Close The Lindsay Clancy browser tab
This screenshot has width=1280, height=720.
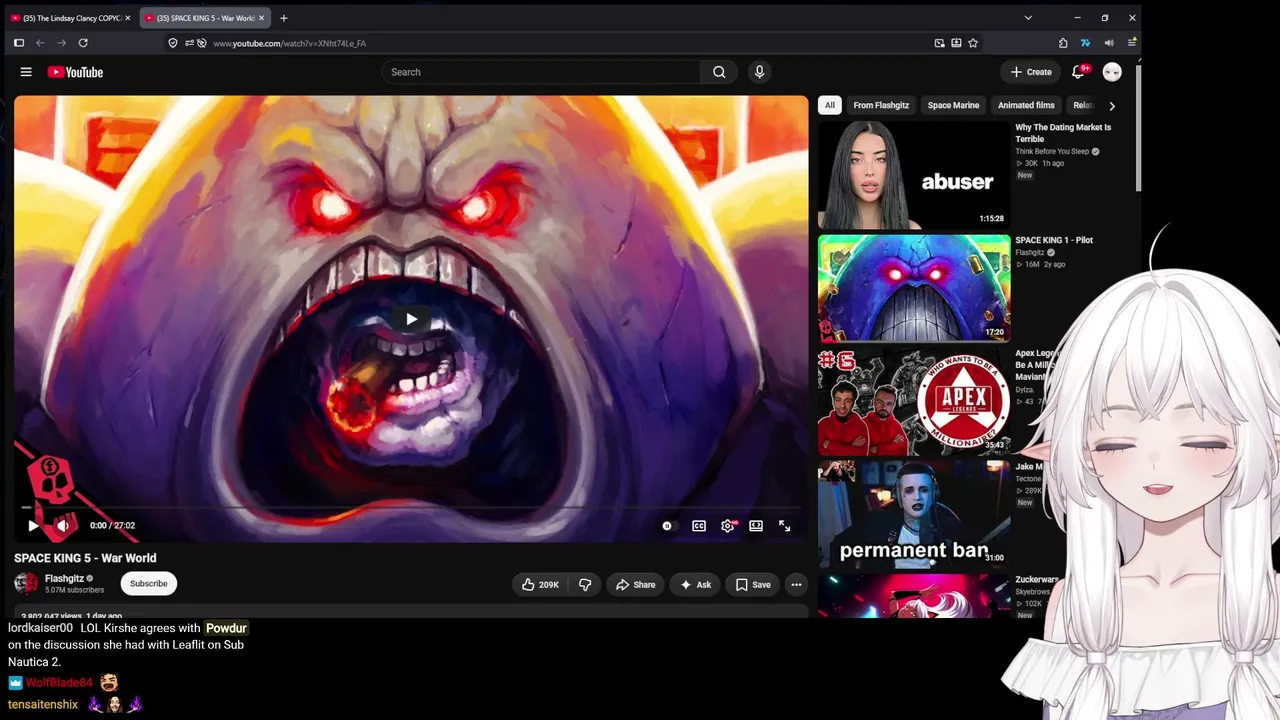tap(127, 18)
